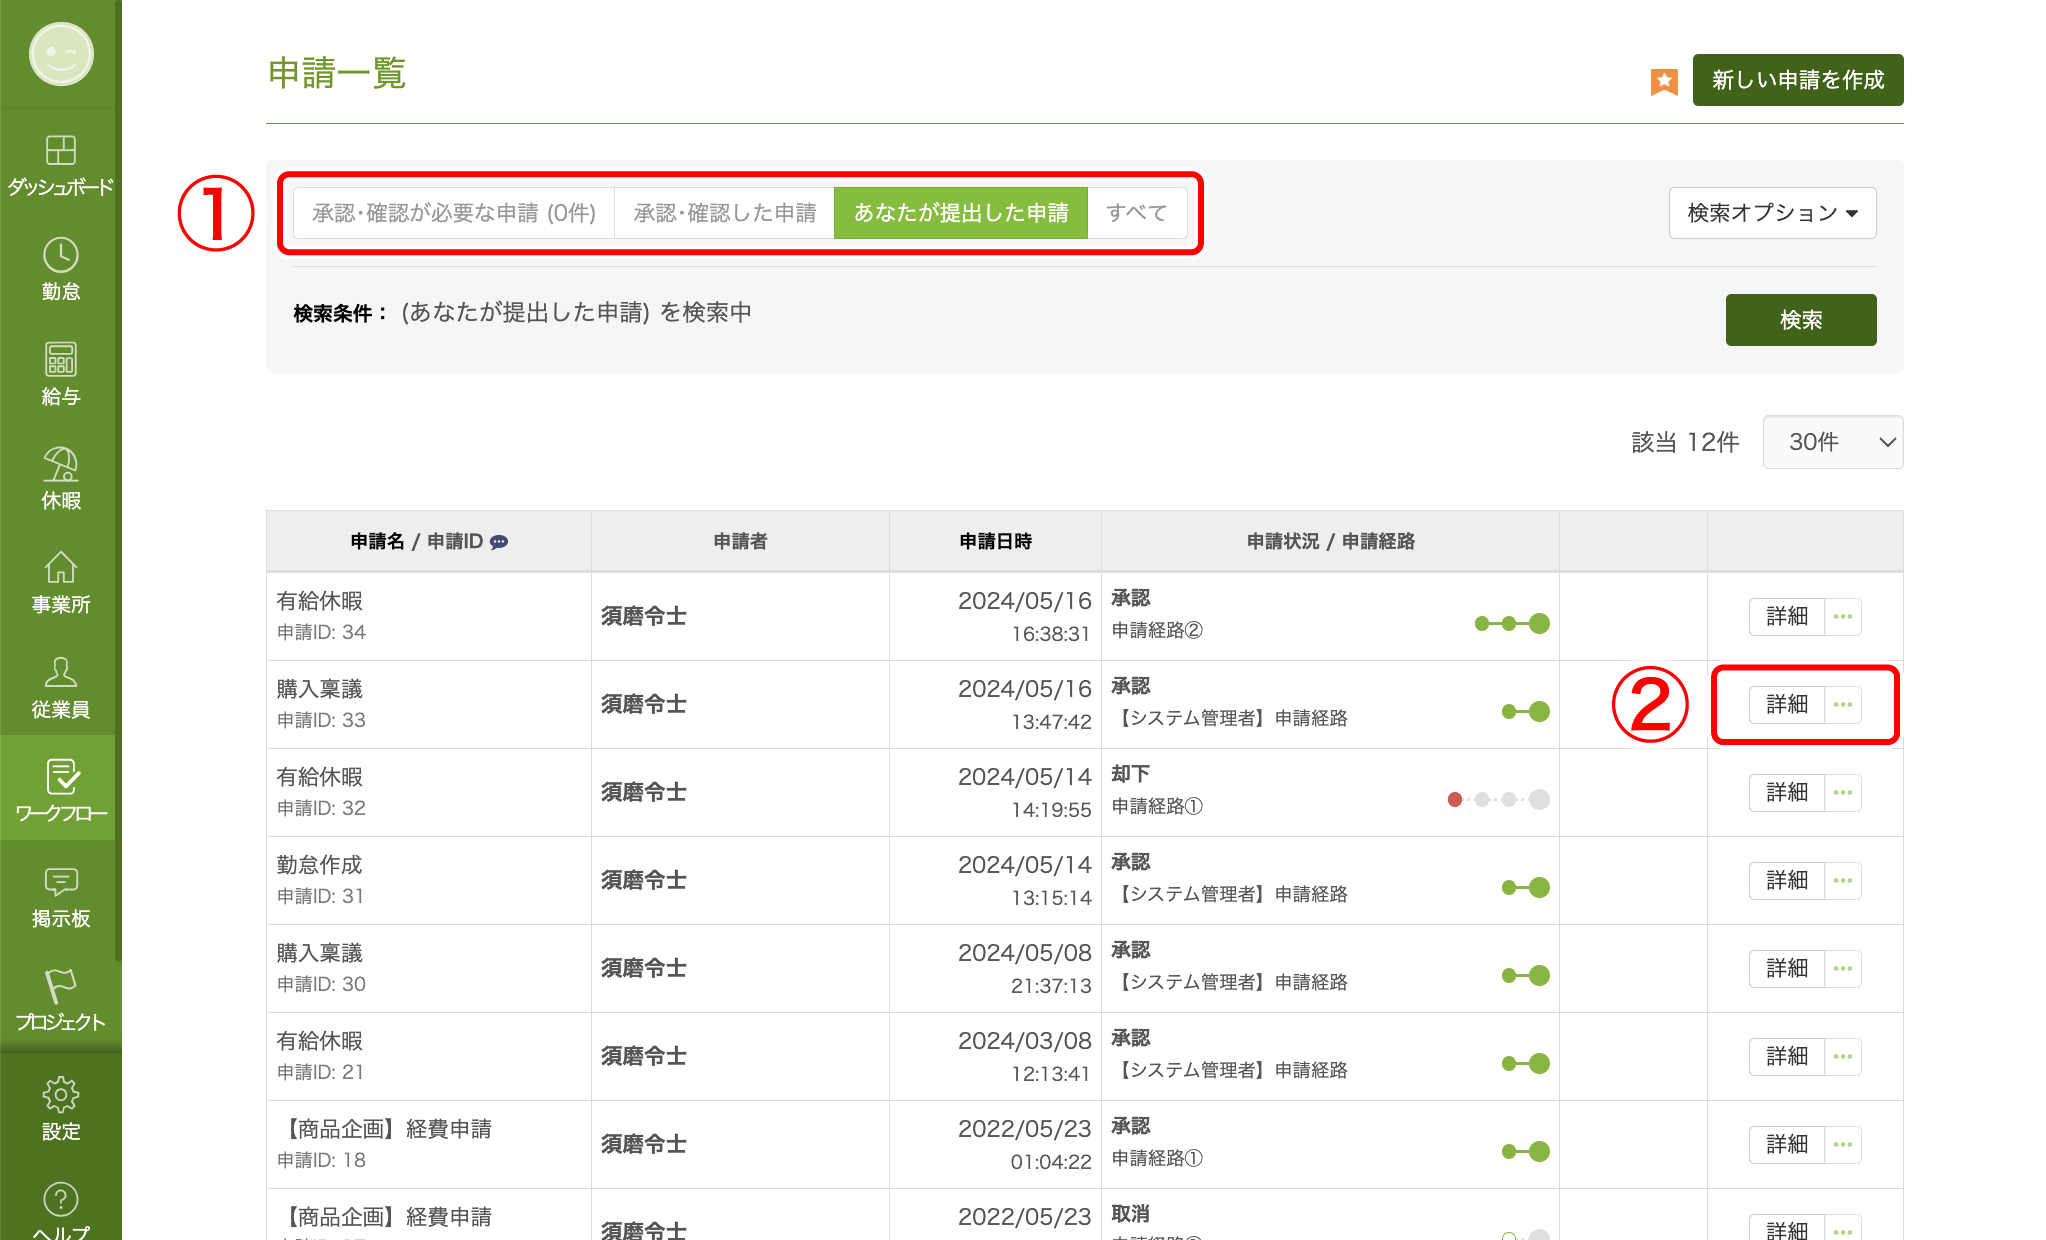Image resolution: width=2046 pixels, height=1240 pixels.
Task: Open 詳細 for 有給休暇 申請ID 34
Action: 1787,617
